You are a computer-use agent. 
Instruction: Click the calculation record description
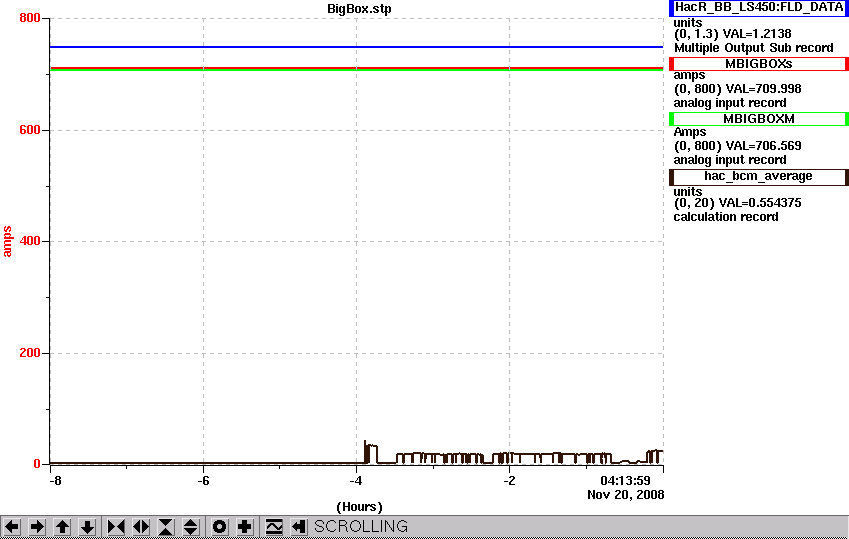(726, 217)
